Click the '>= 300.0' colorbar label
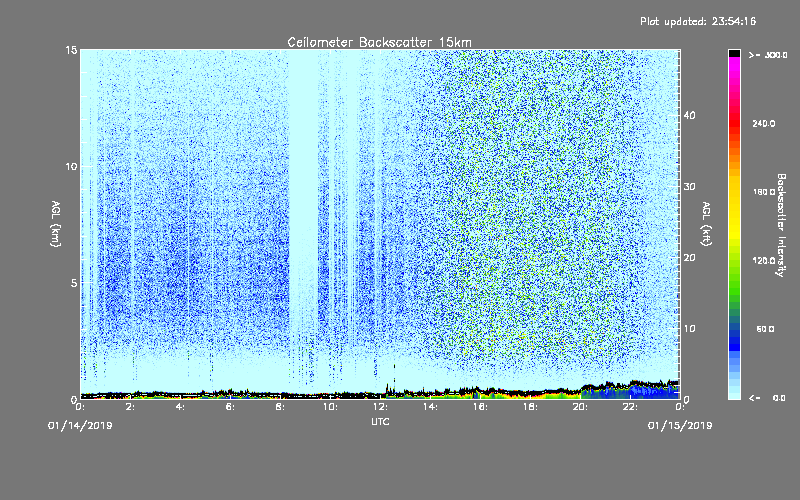Image resolution: width=800 pixels, height=500 pixels. tap(768, 55)
